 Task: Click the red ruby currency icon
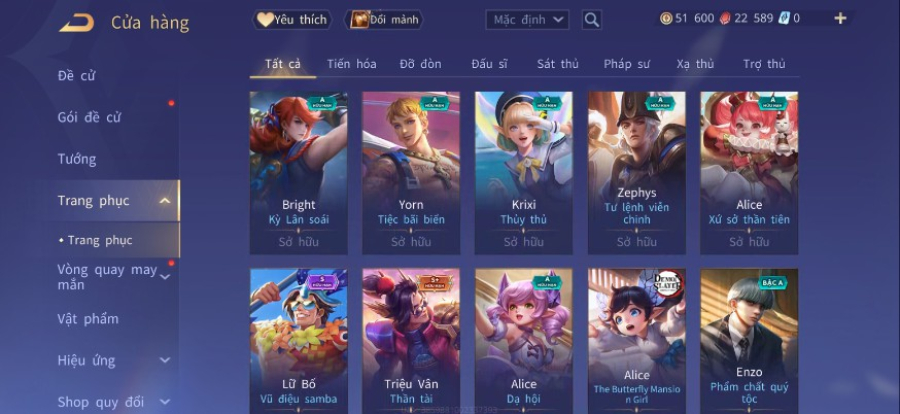[726, 18]
